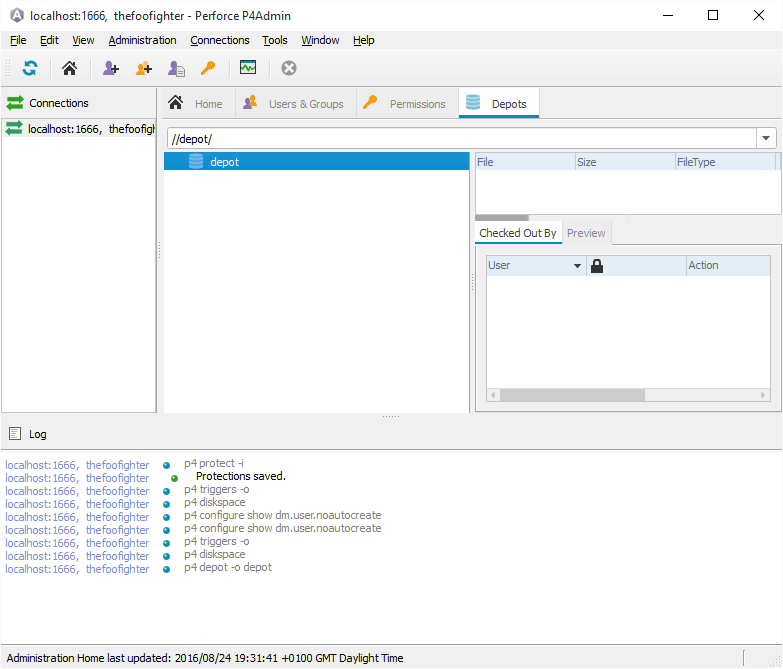Switch to the Home tab
783x669 pixels.
196,104
